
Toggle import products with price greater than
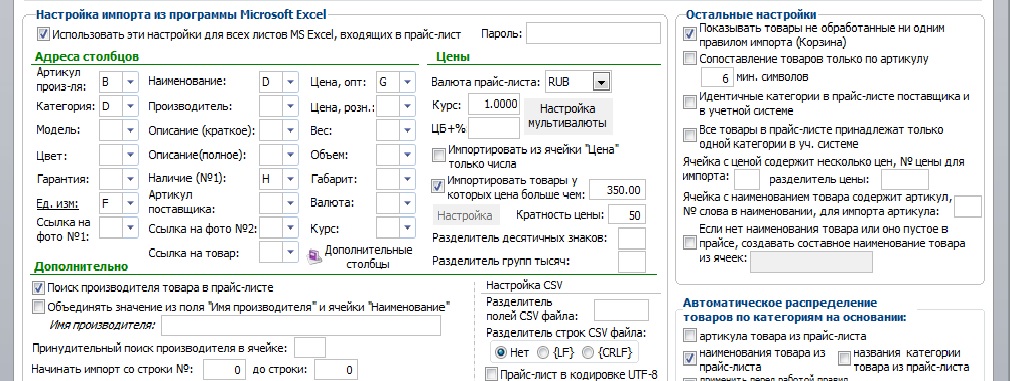pyautogui.click(x=439, y=186)
